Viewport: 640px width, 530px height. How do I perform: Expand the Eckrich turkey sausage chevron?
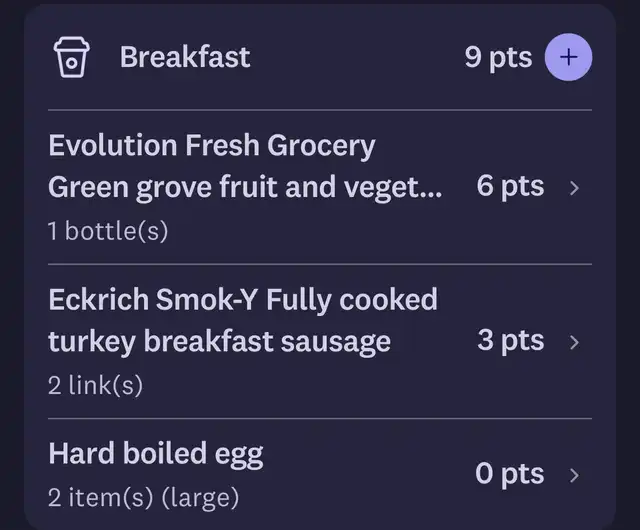tap(574, 342)
